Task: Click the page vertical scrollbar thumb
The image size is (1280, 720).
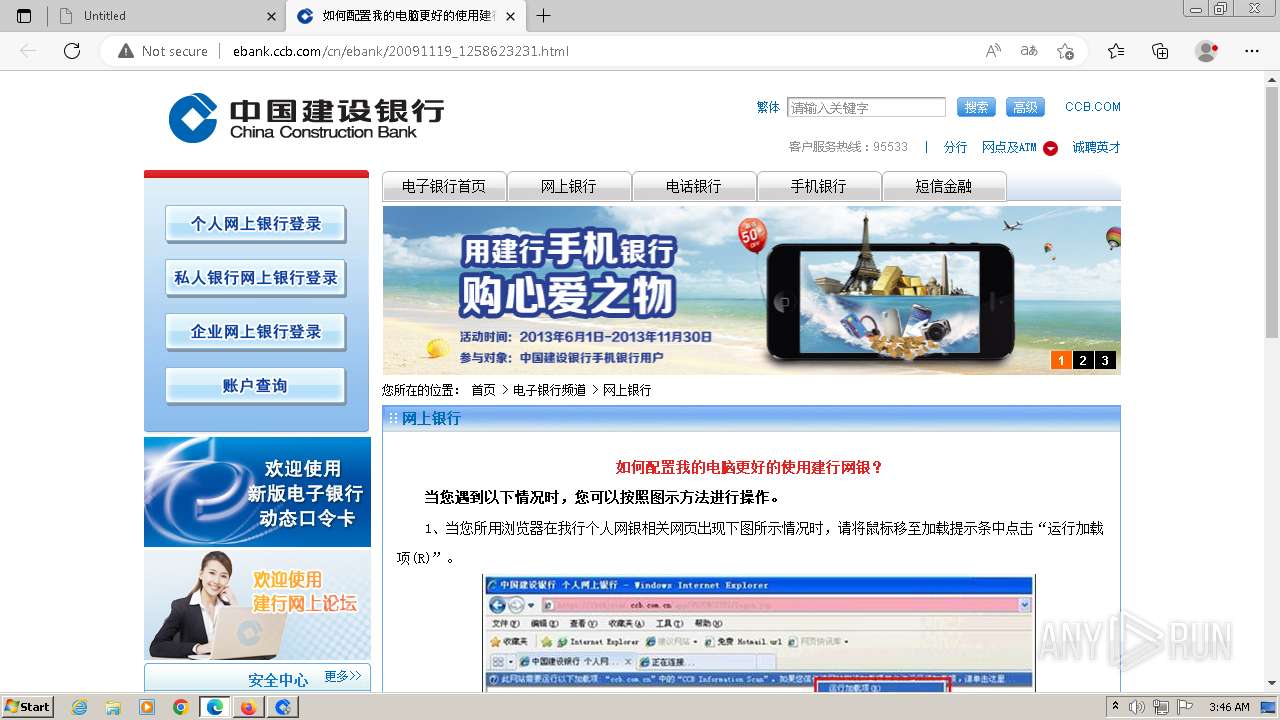Action: point(1271,212)
